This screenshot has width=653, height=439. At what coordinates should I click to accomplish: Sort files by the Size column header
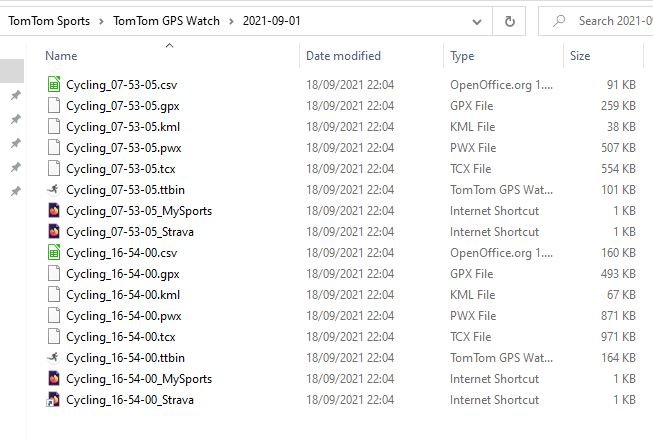click(580, 56)
